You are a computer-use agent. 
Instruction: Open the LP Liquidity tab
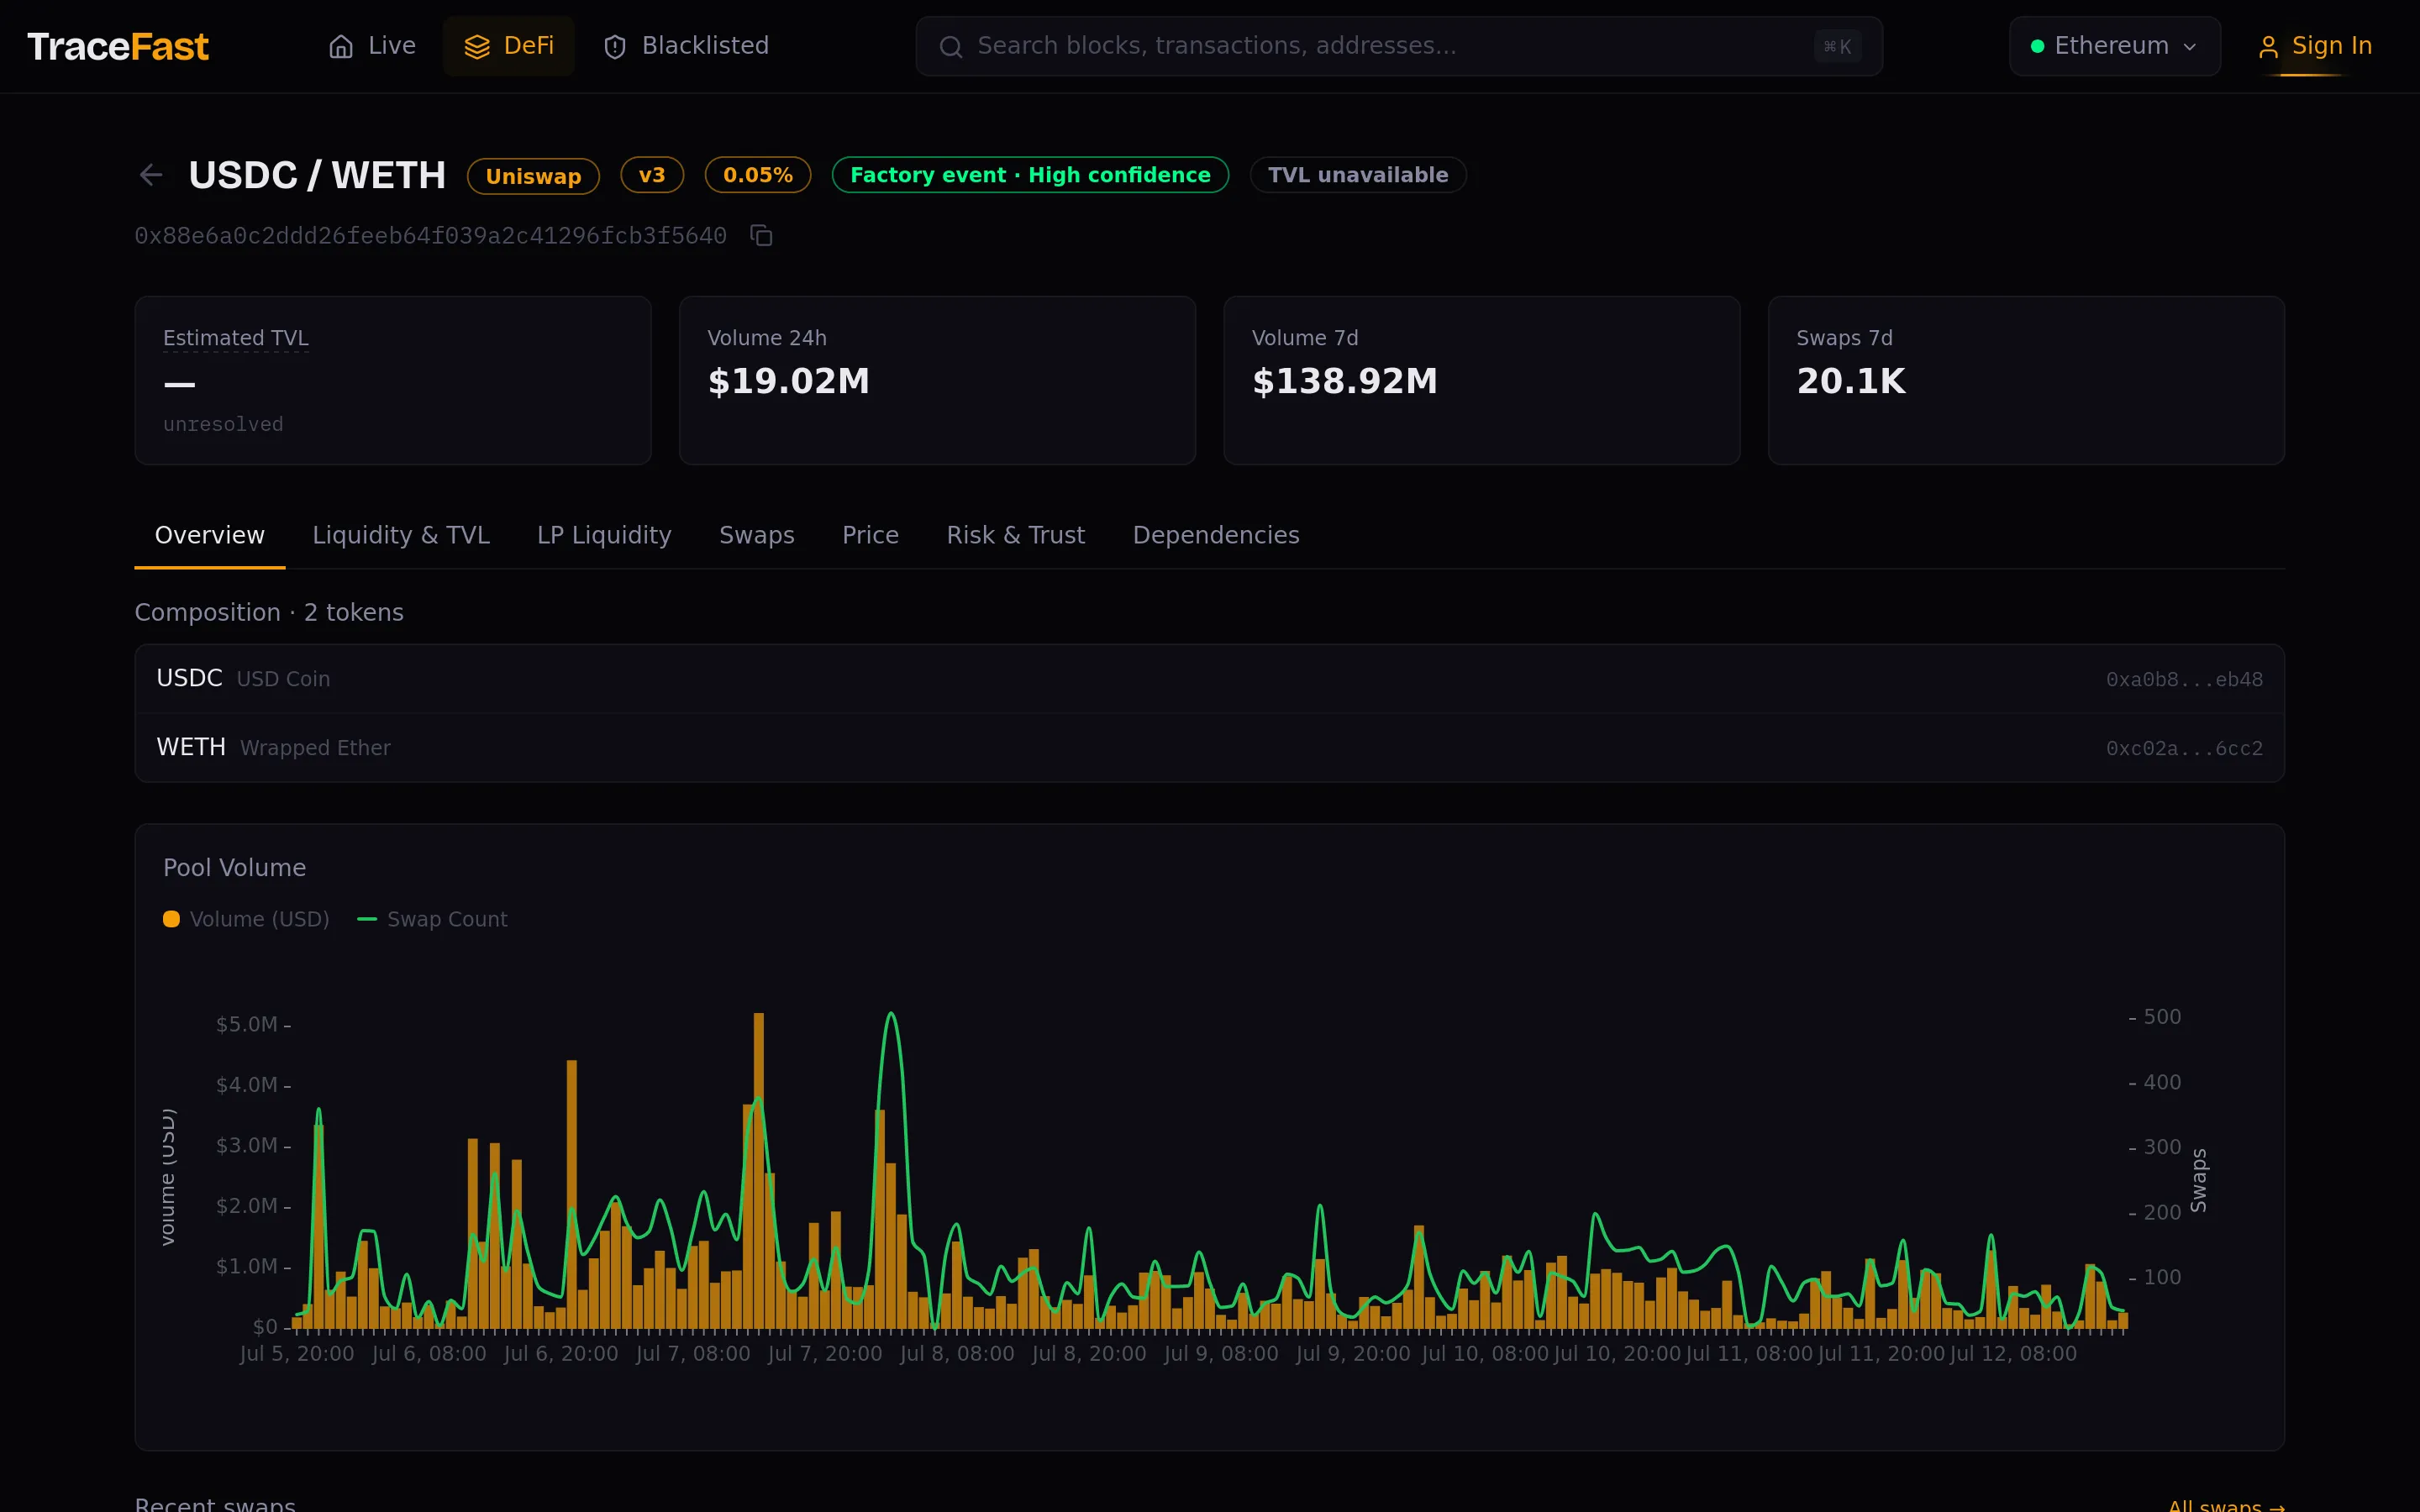(x=604, y=535)
